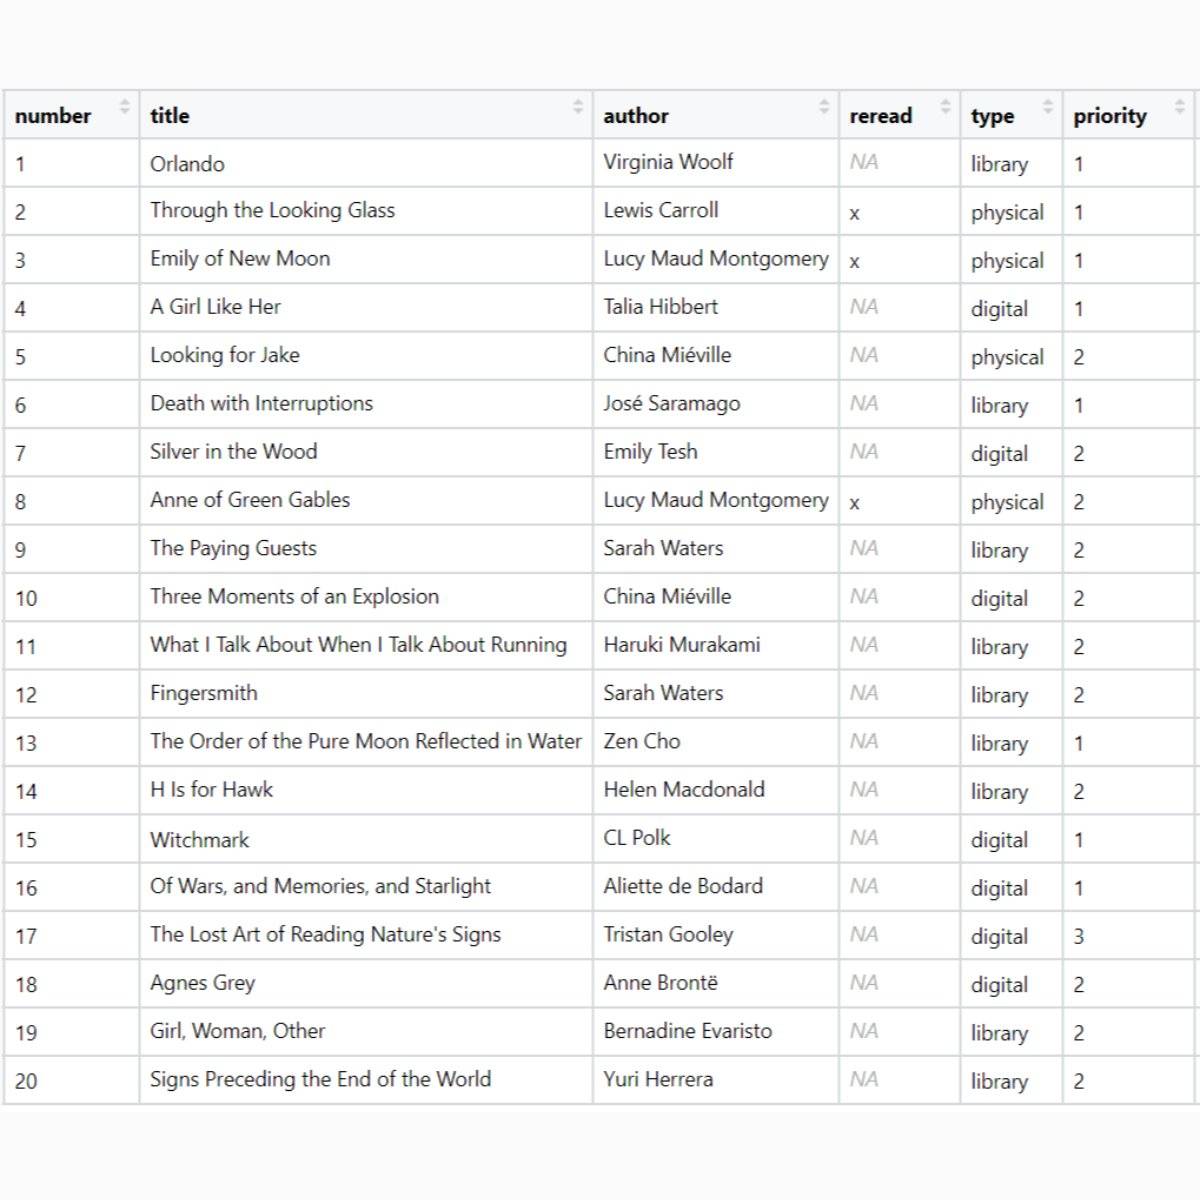Click the reread 'x' for Through the Looking Glass
This screenshot has height=1200, width=1200.
coord(854,213)
